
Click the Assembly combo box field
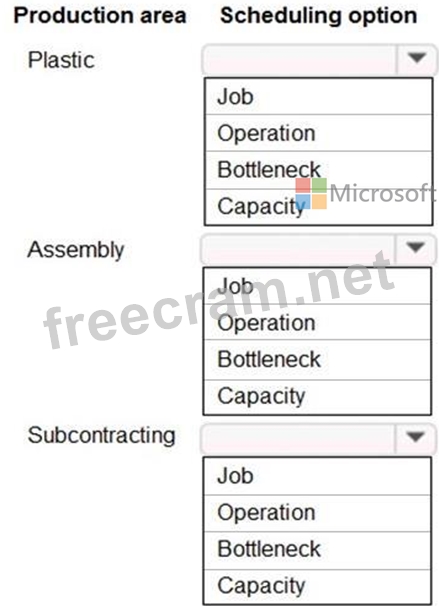[x=299, y=249]
